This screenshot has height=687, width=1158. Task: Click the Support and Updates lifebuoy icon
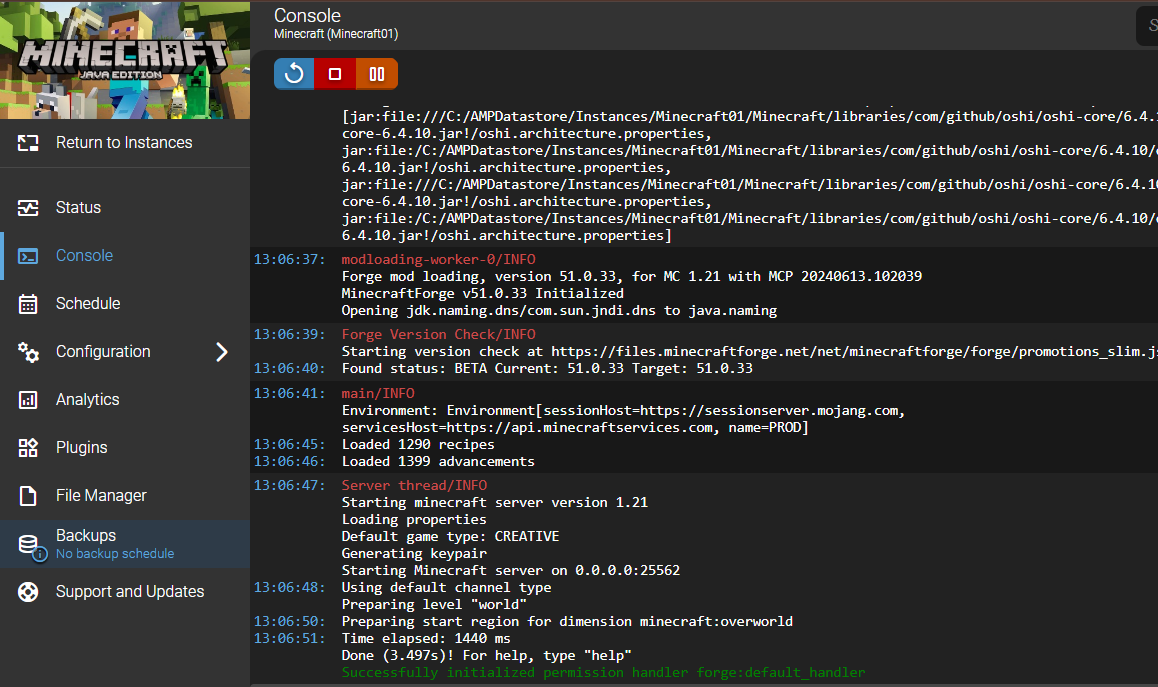28,592
